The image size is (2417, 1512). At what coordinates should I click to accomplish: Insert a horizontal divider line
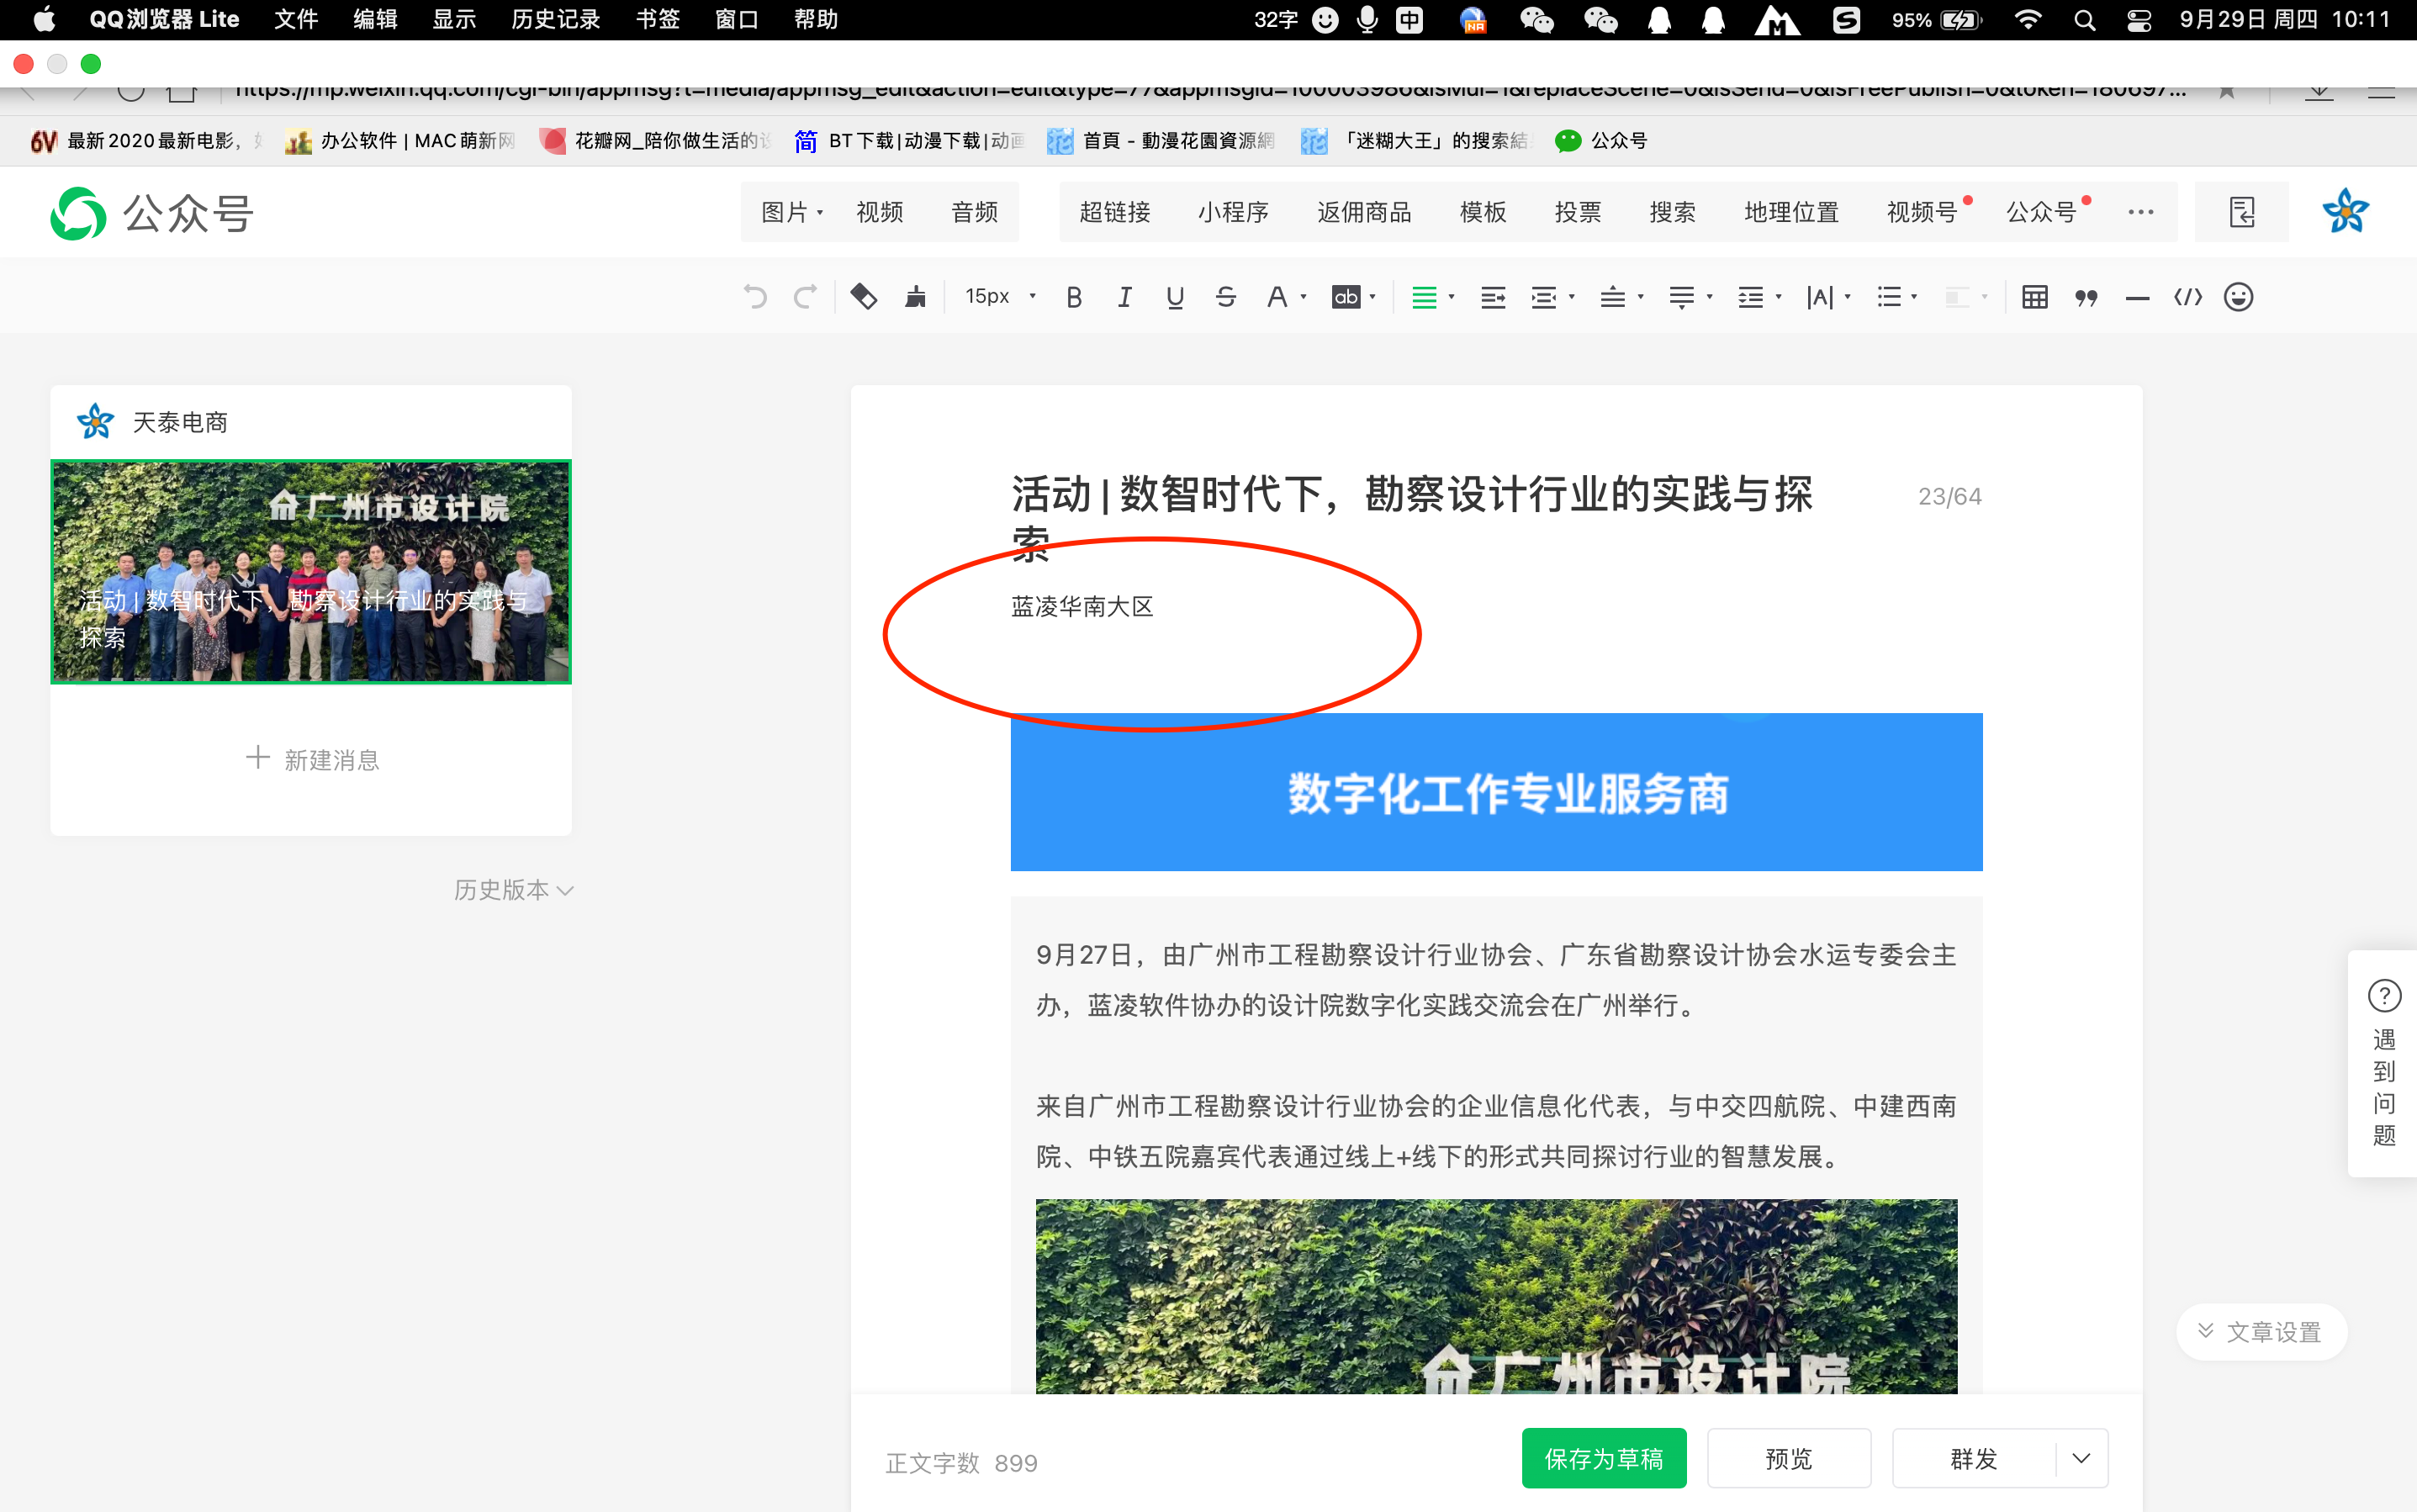click(x=2137, y=297)
